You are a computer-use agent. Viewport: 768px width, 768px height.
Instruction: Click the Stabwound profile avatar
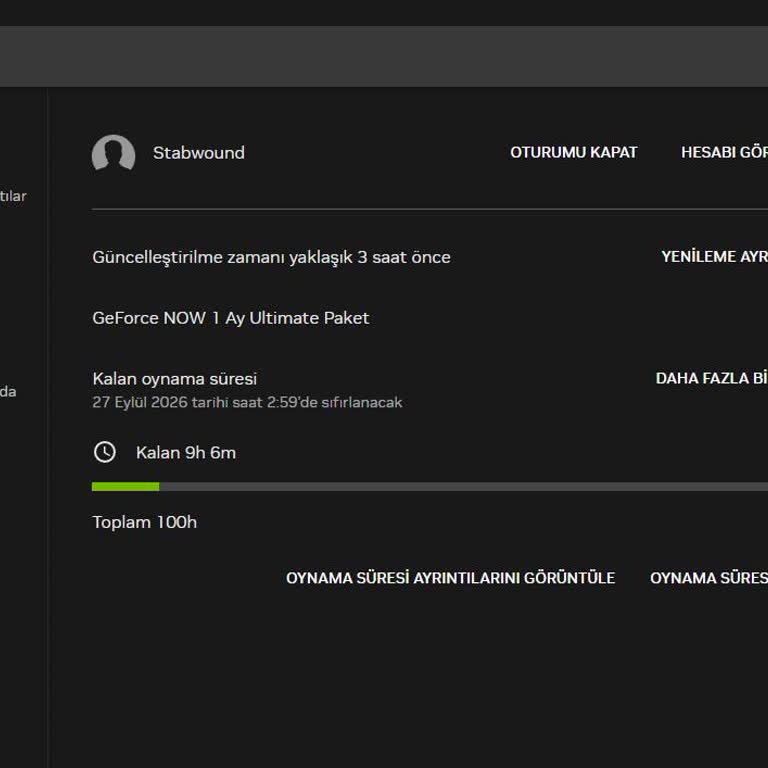(x=113, y=153)
